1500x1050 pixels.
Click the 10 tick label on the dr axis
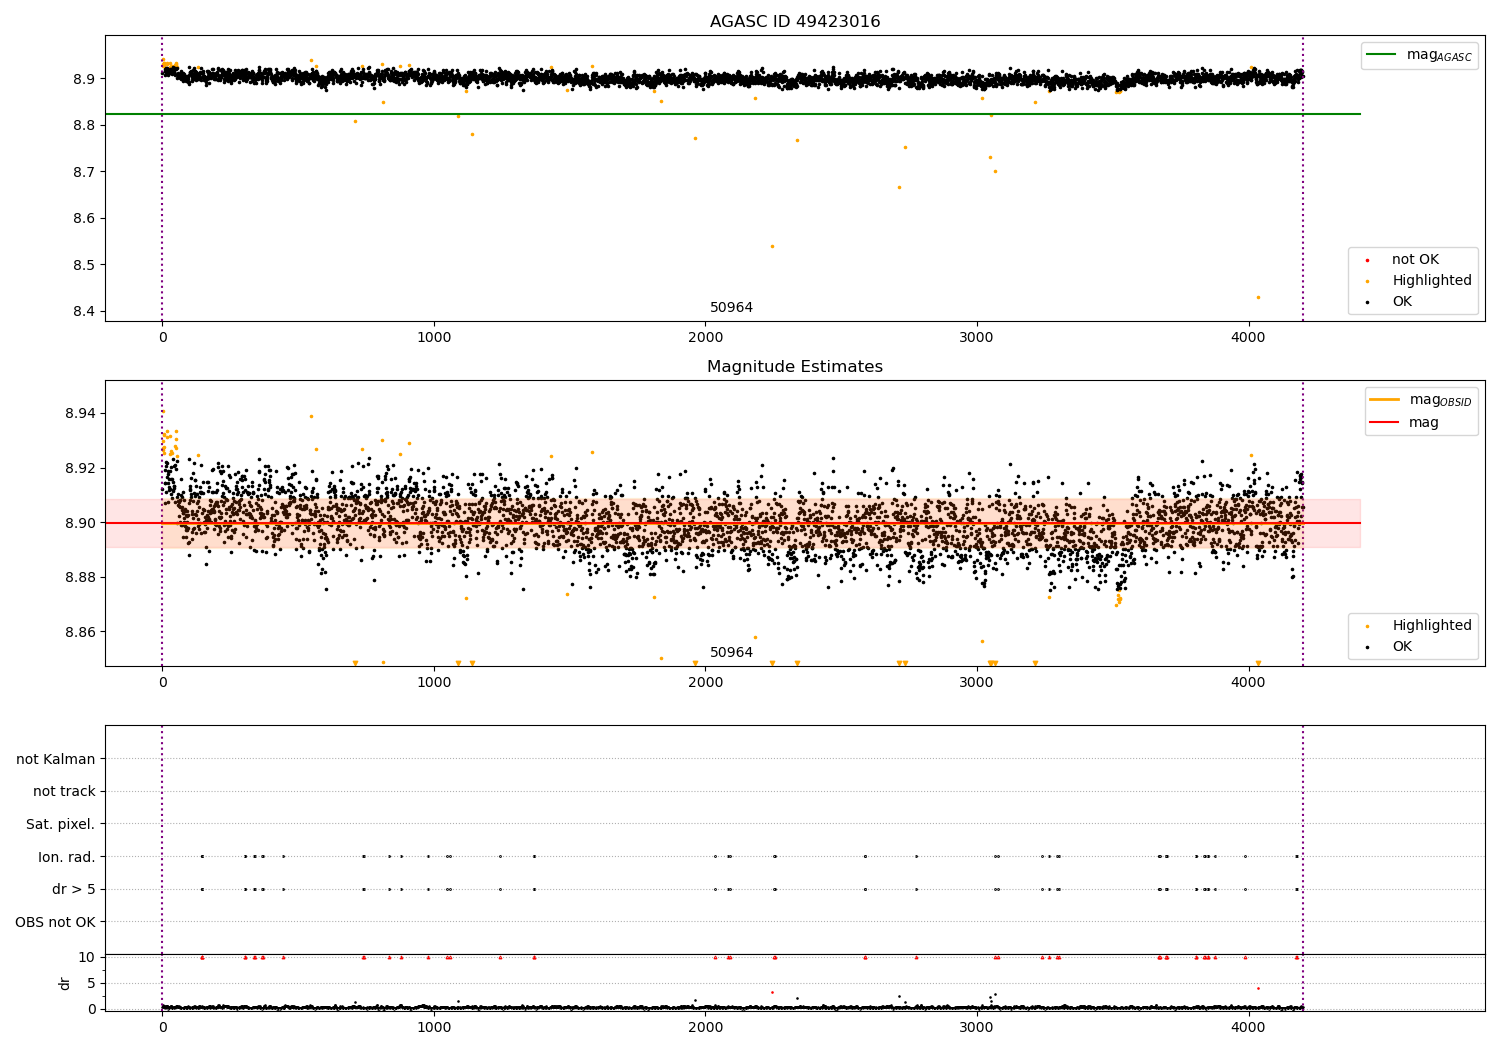[87, 957]
